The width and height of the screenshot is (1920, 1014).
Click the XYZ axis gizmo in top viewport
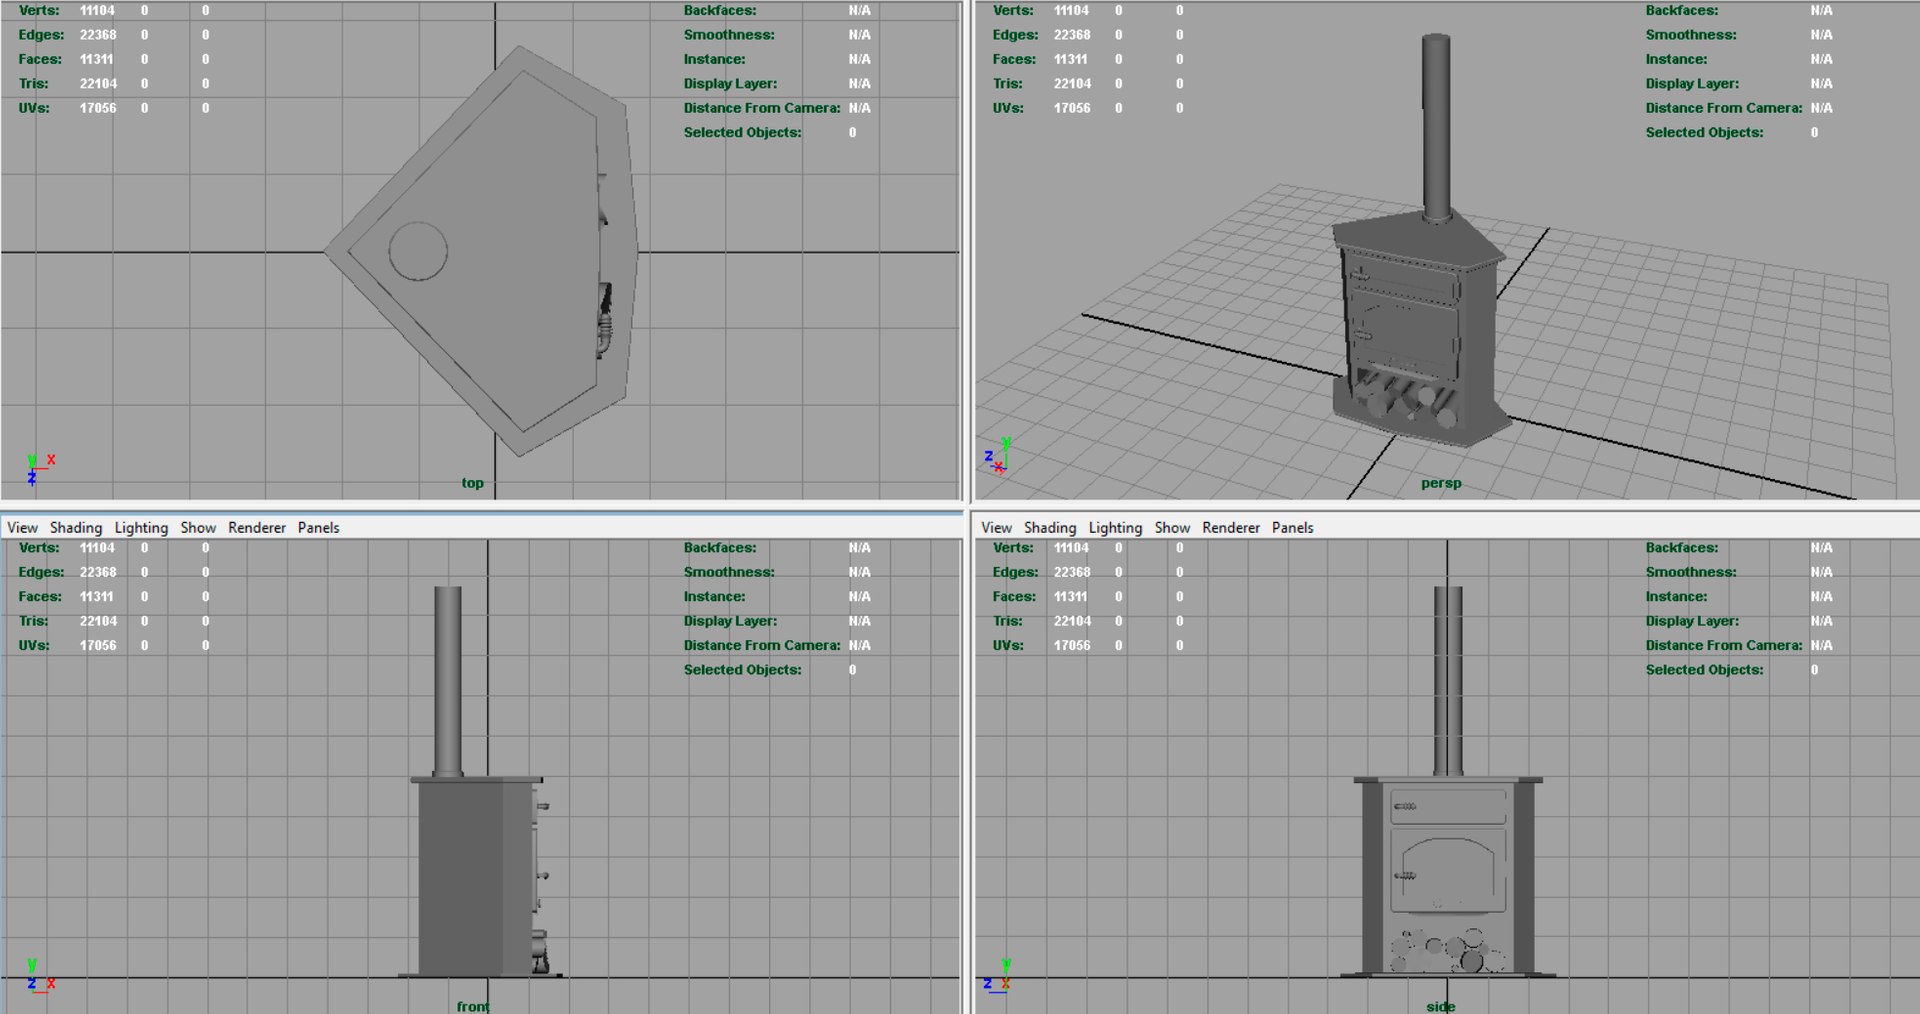40,469
